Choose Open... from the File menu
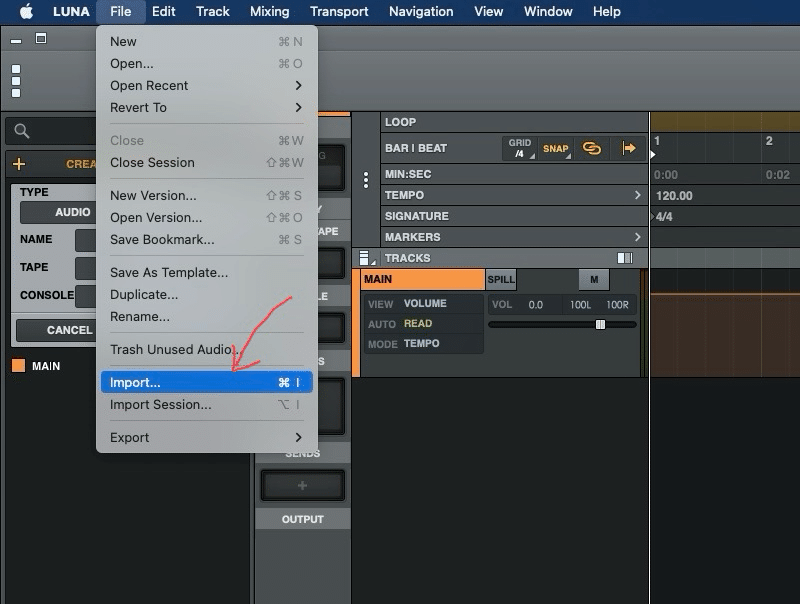The image size is (800, 604). point(206,64)
